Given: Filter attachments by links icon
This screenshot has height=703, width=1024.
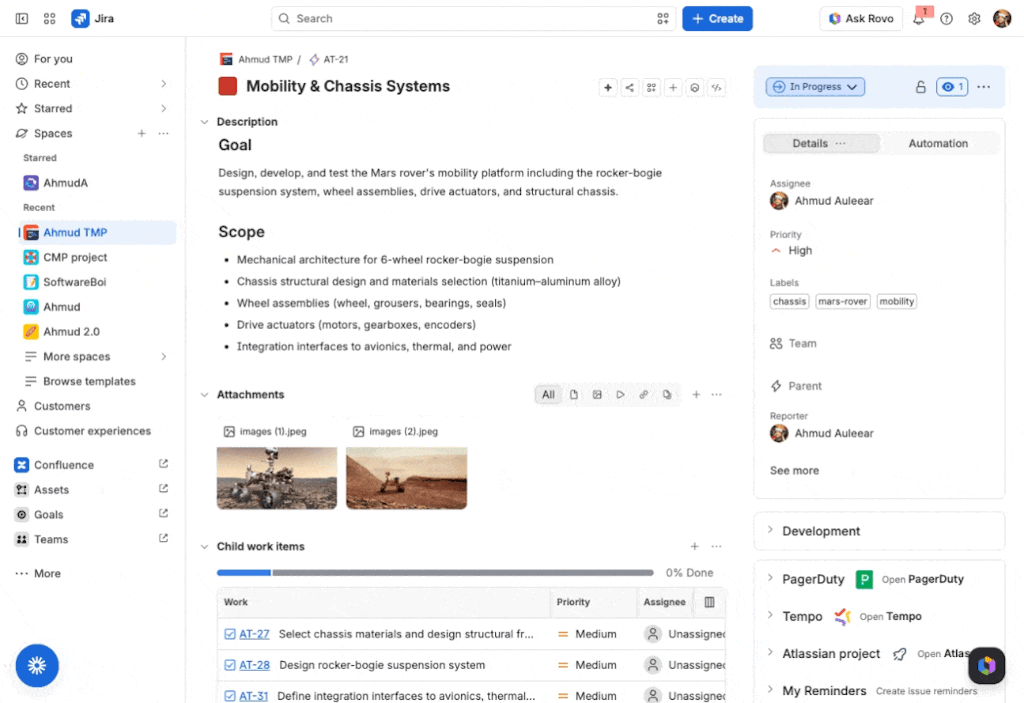Looking at the screenshot, I should click(643, 395).
